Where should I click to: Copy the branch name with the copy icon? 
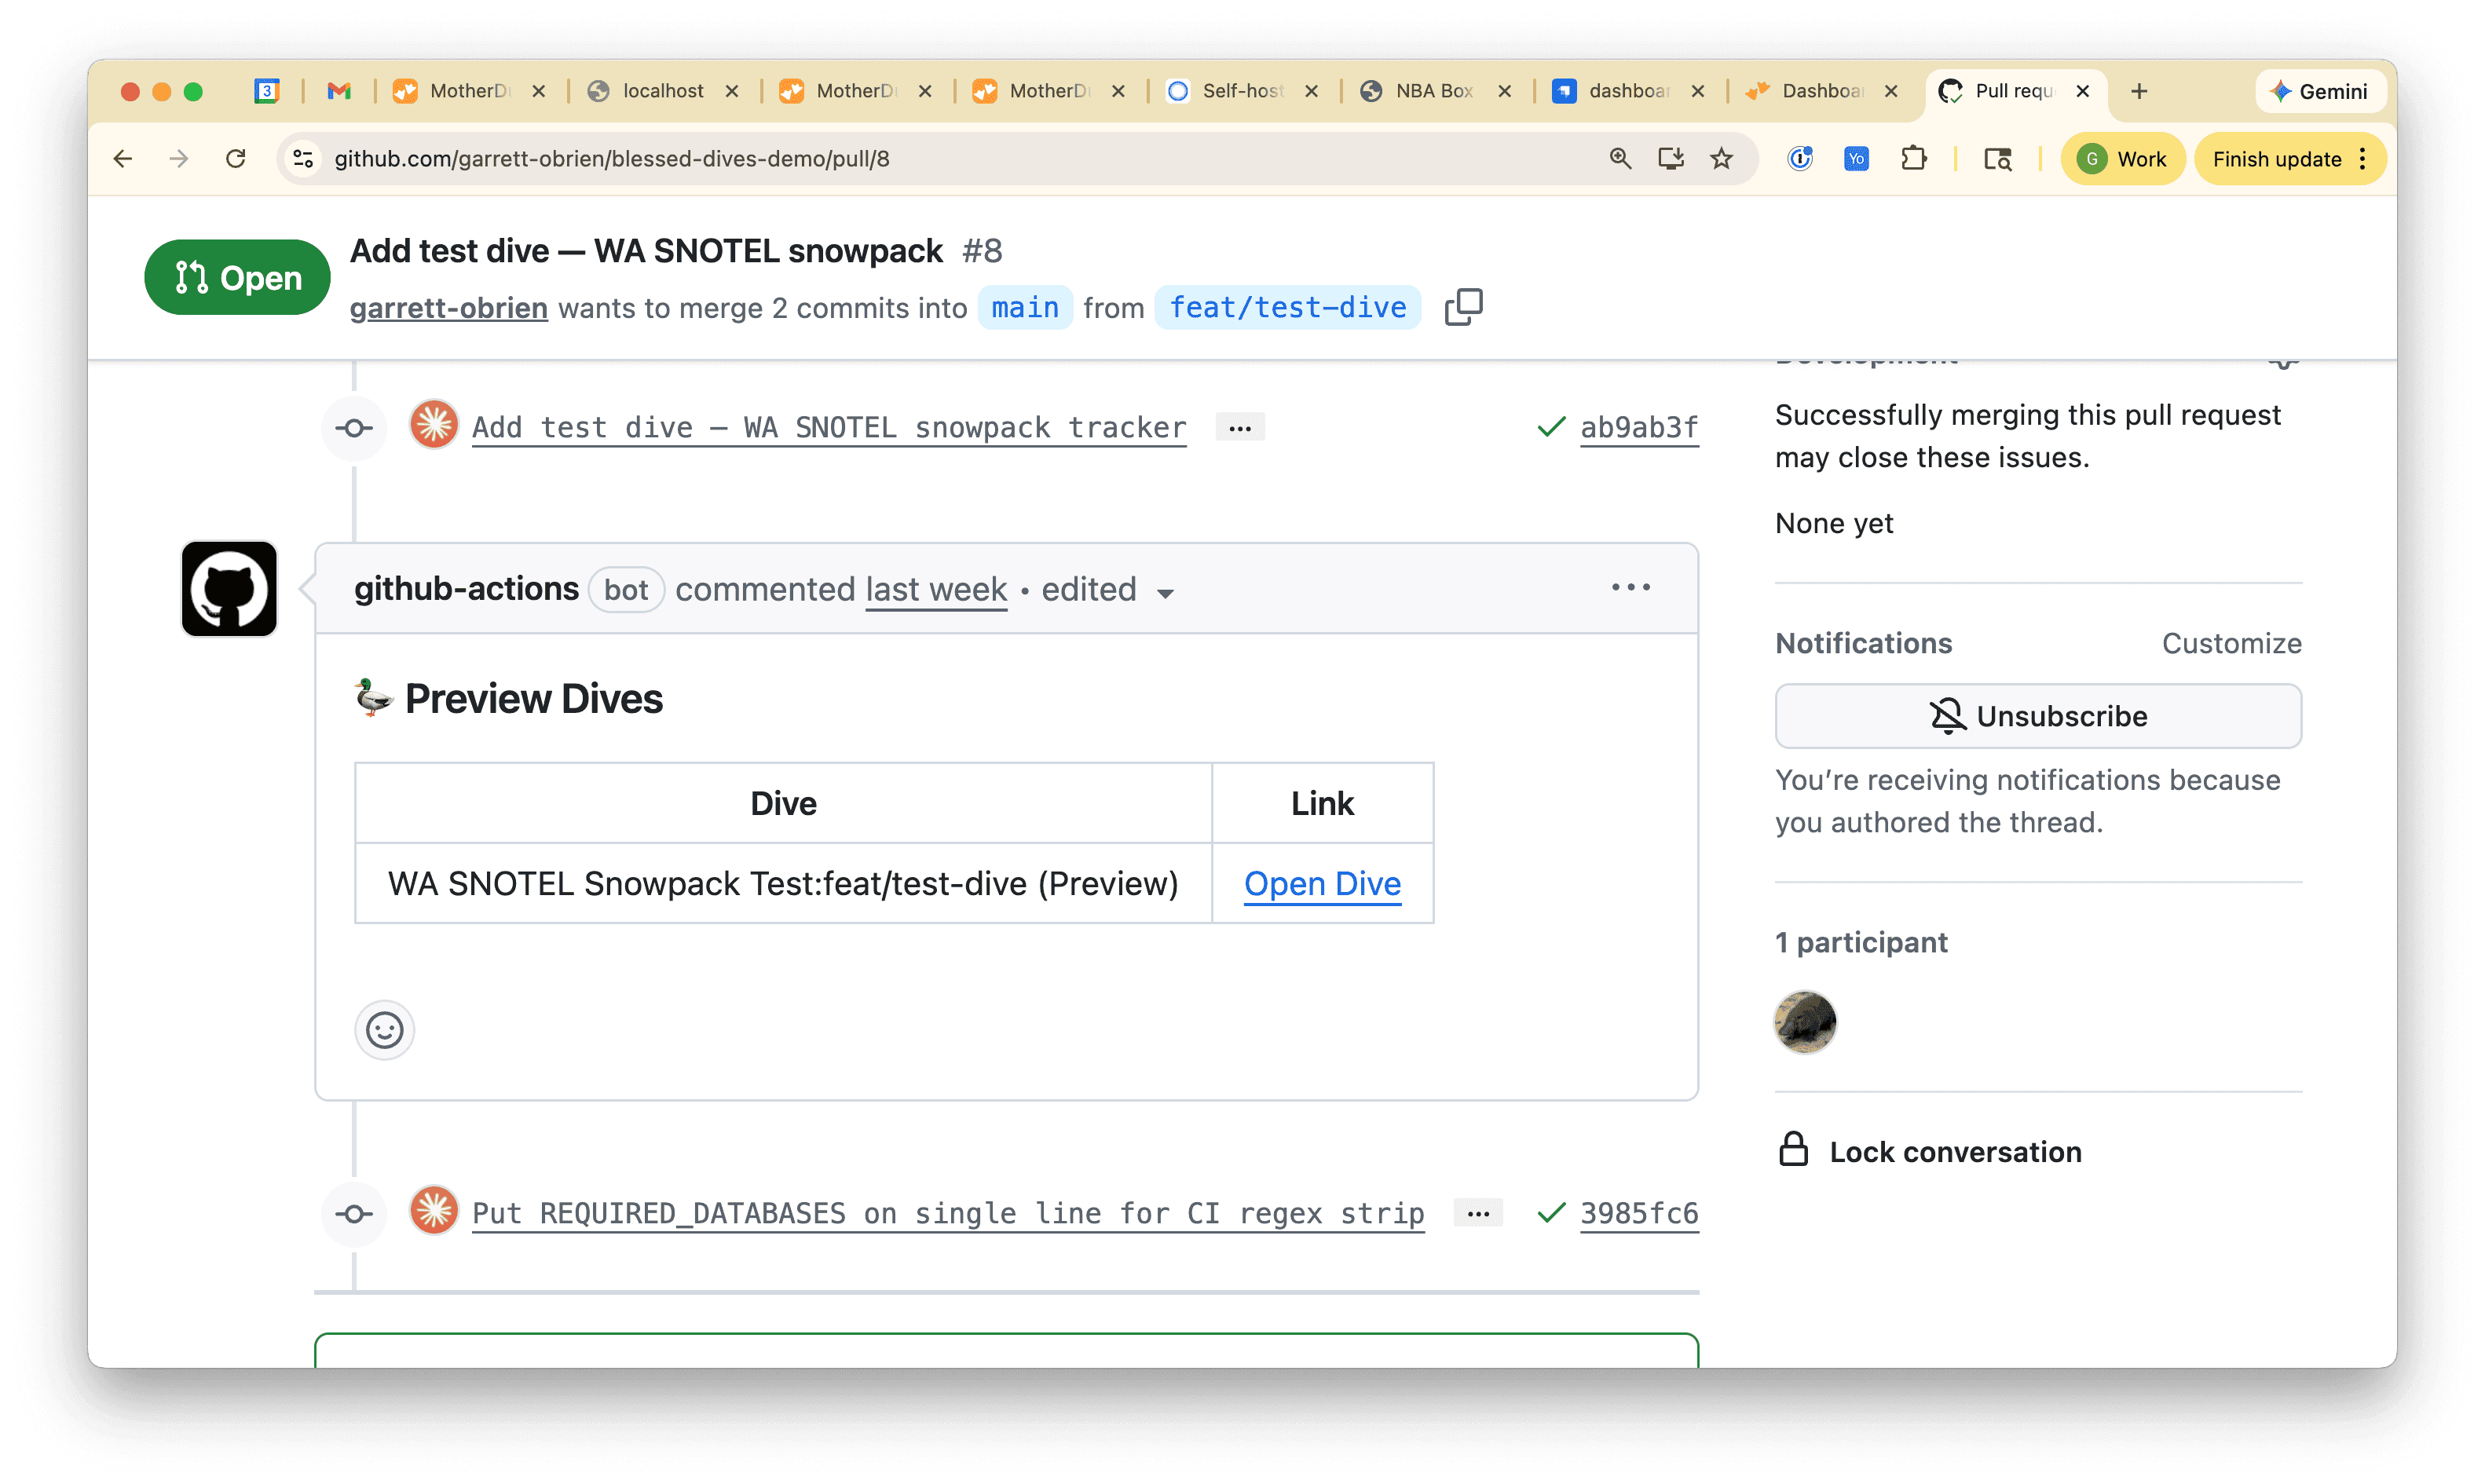(x=1463, y=307)
